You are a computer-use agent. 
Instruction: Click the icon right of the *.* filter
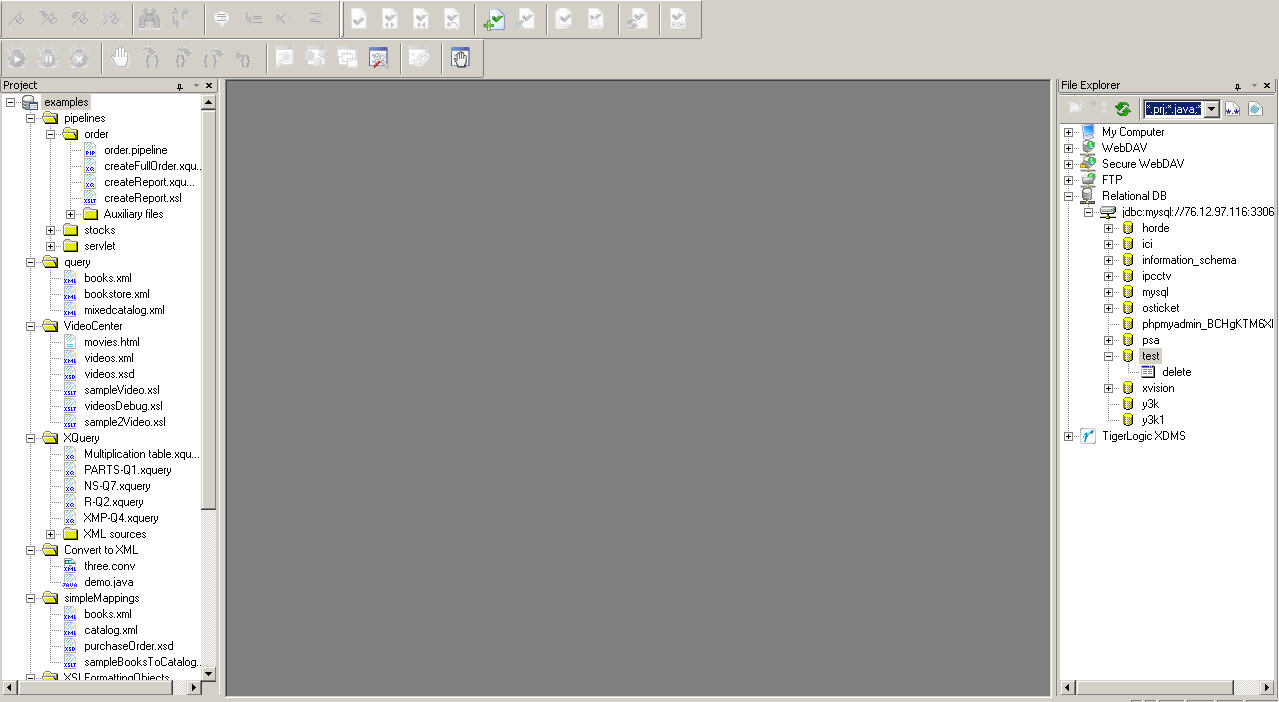click(x=1255, y=109)
